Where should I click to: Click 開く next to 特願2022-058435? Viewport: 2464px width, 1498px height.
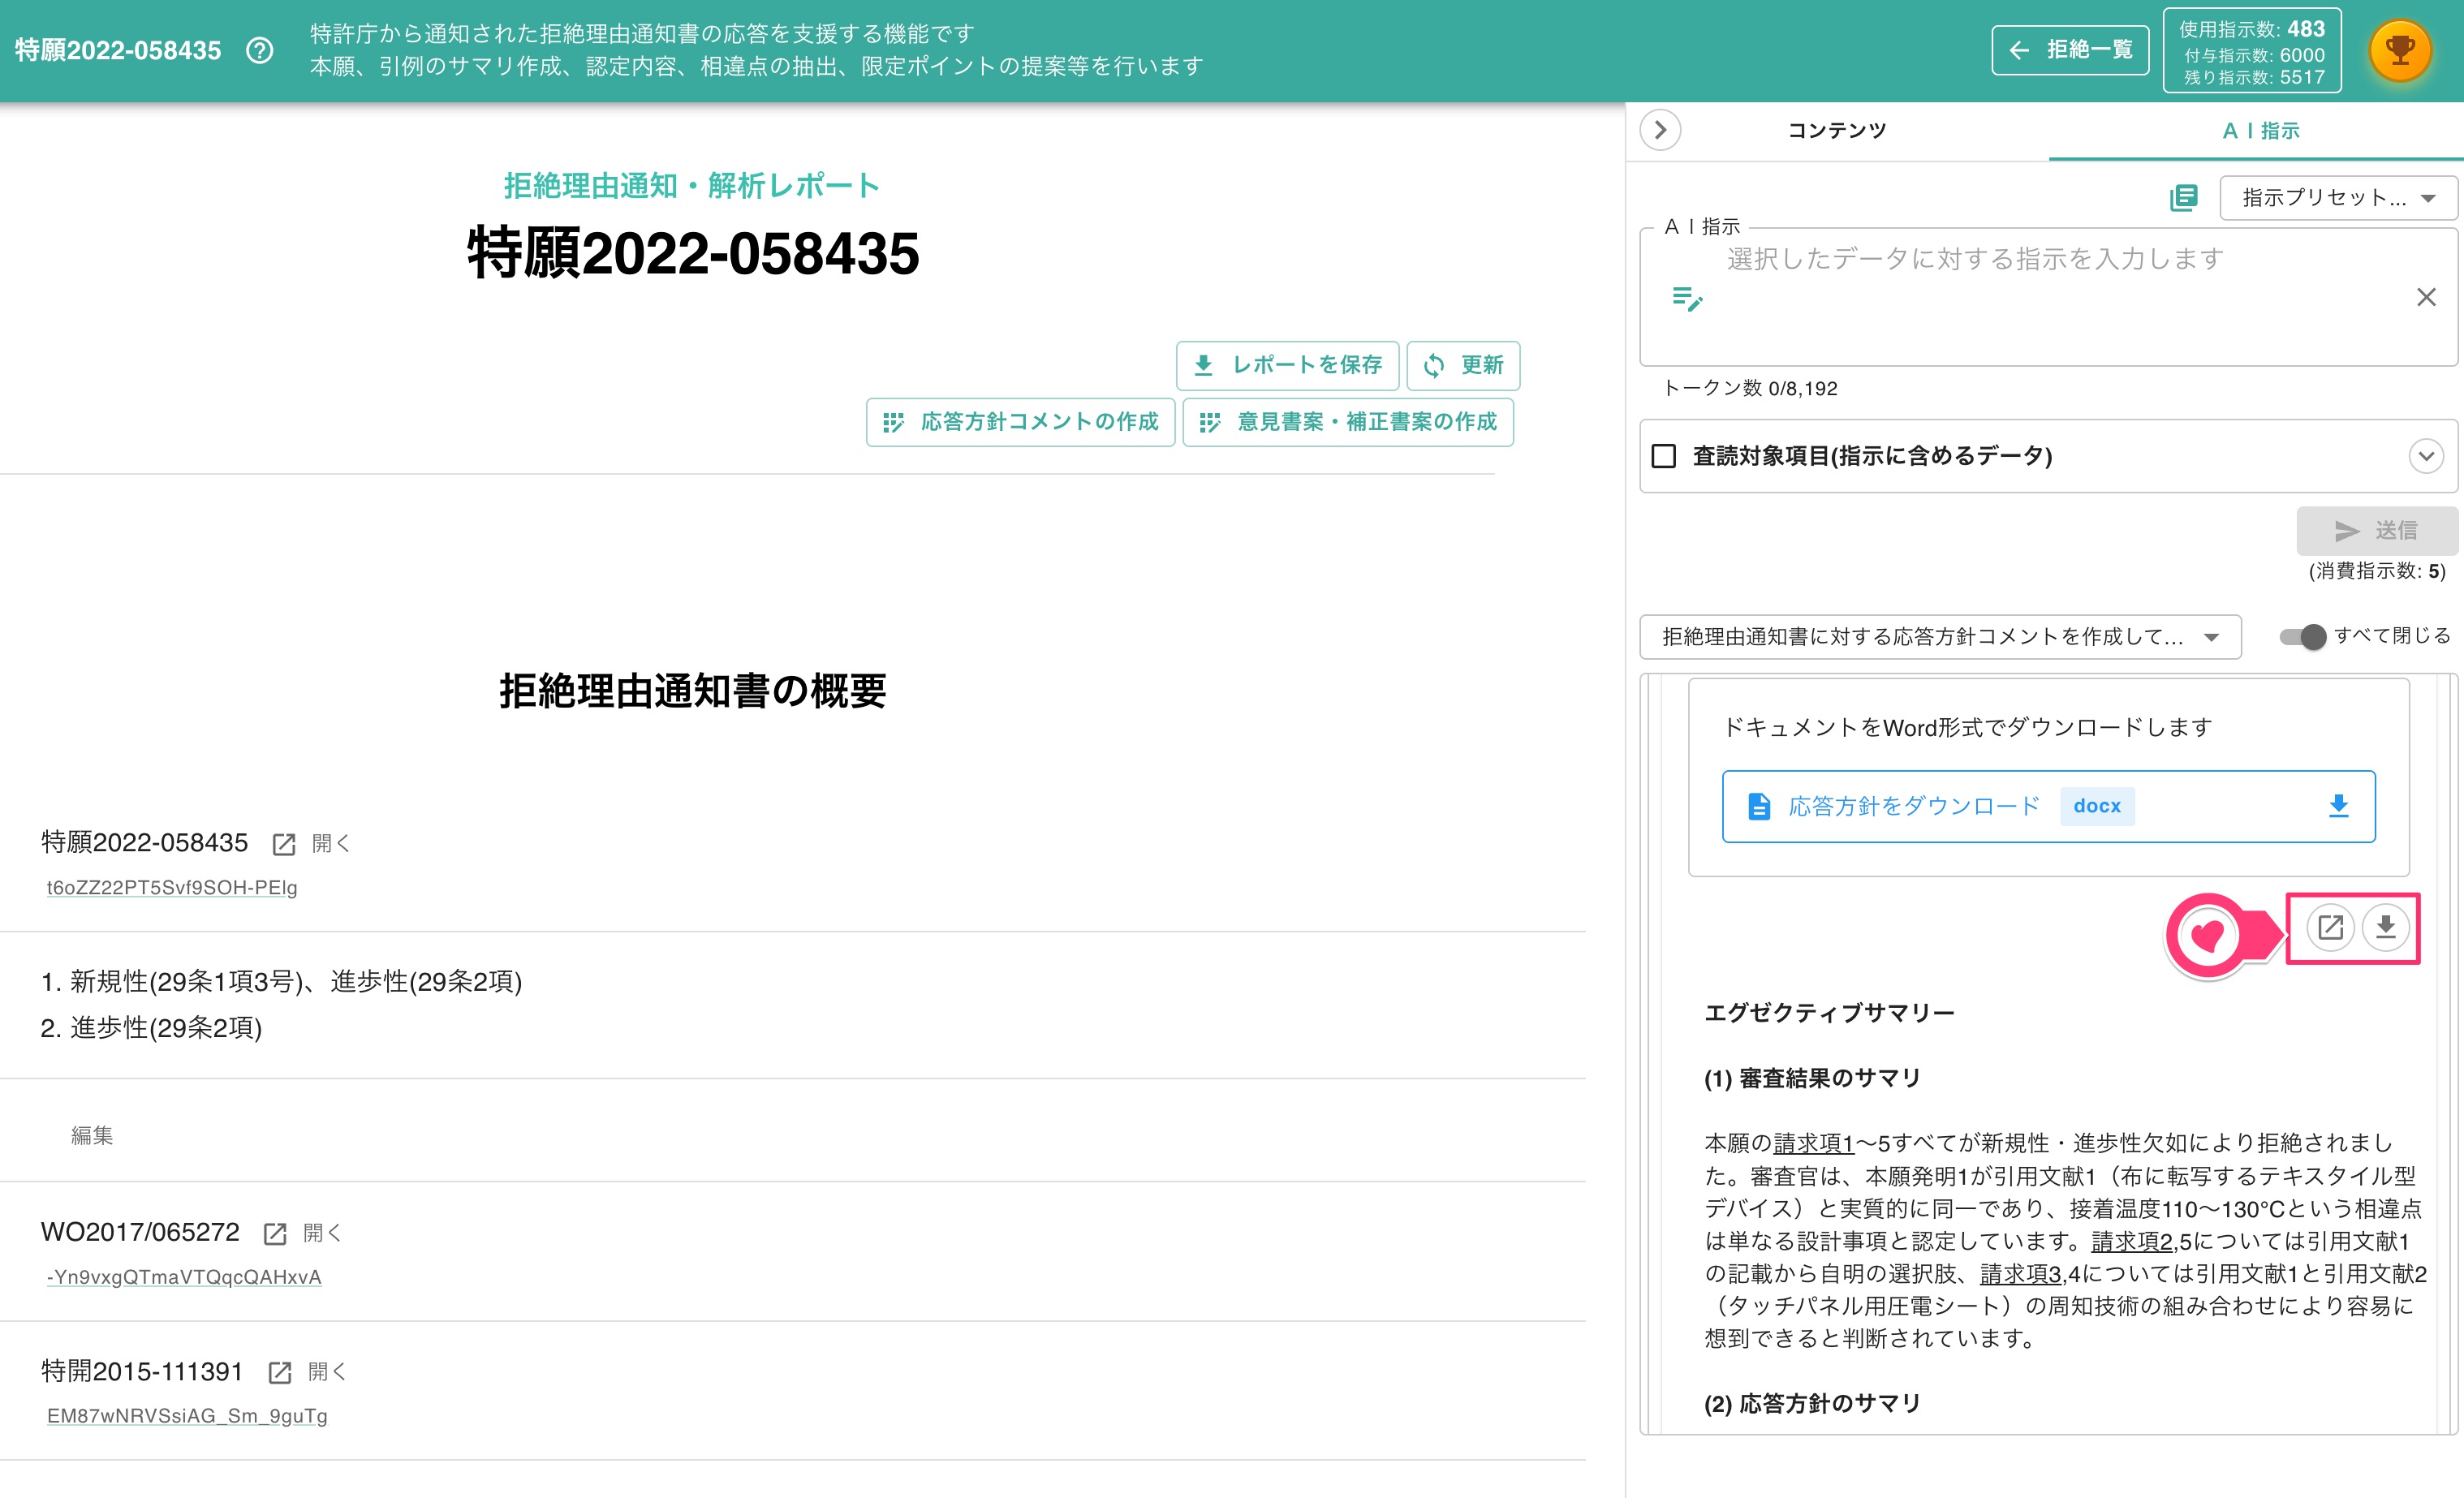click(x=331, y=843)
